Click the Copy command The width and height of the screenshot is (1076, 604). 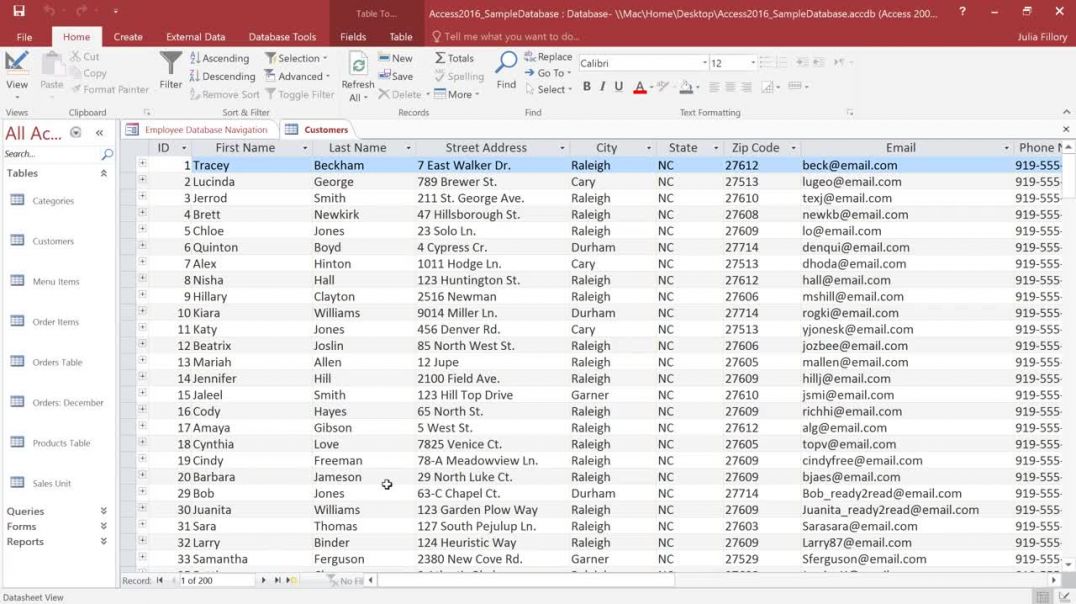[88, 73]
